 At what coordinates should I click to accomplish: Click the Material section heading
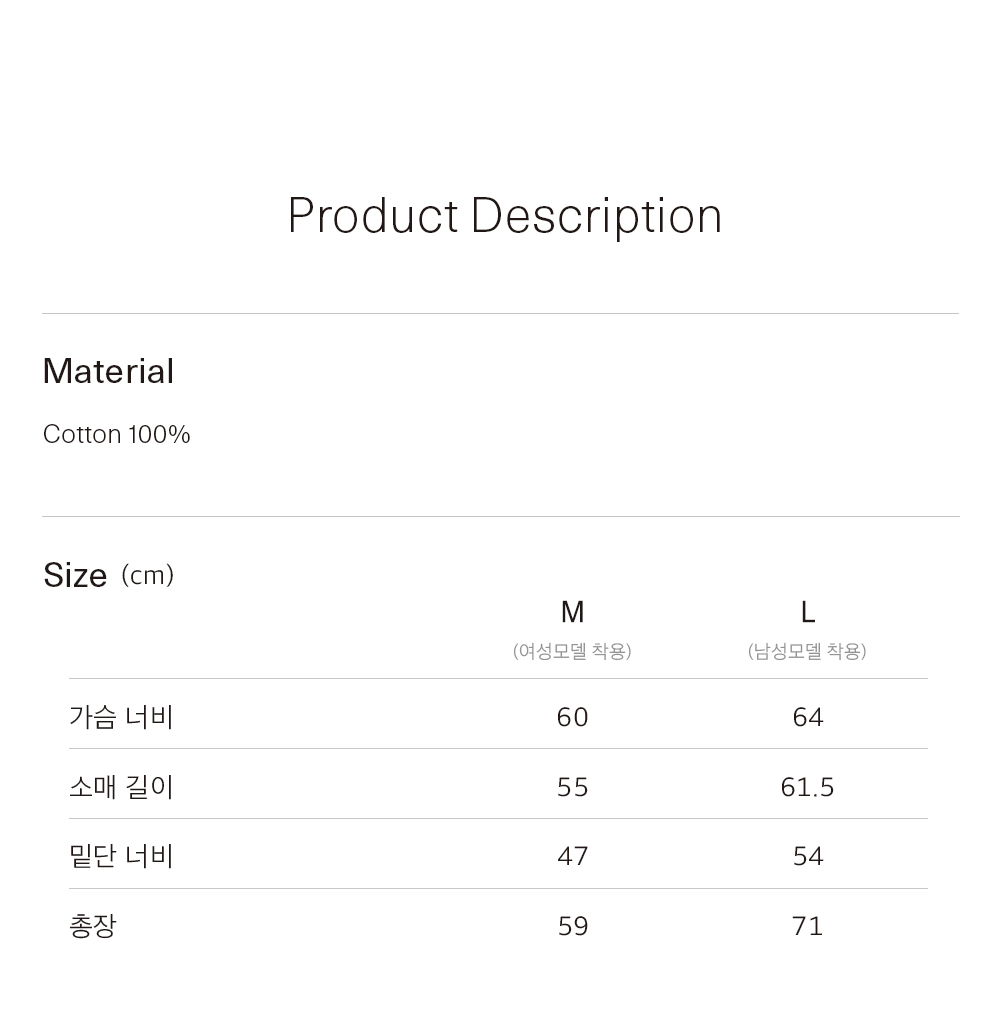pyautogui.click(x=108, y=372)
